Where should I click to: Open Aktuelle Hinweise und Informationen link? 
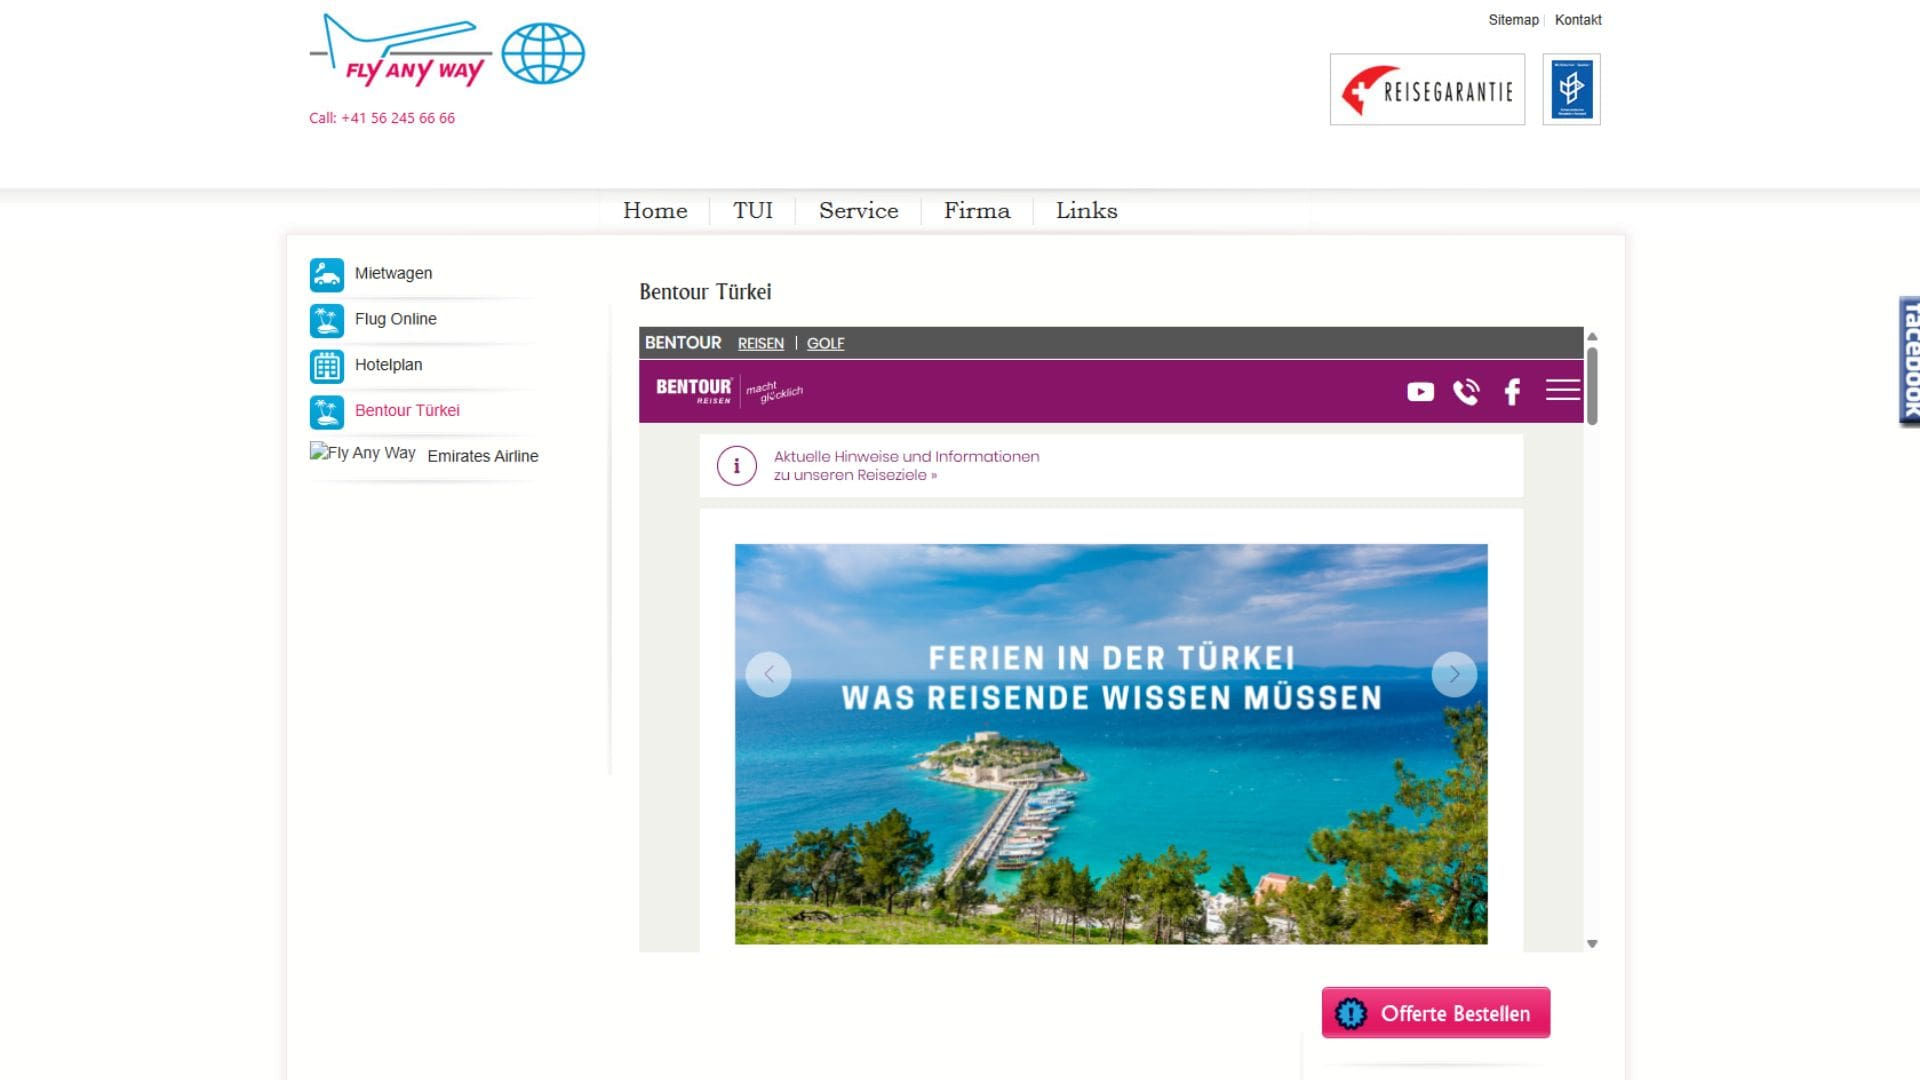(906, 466)
